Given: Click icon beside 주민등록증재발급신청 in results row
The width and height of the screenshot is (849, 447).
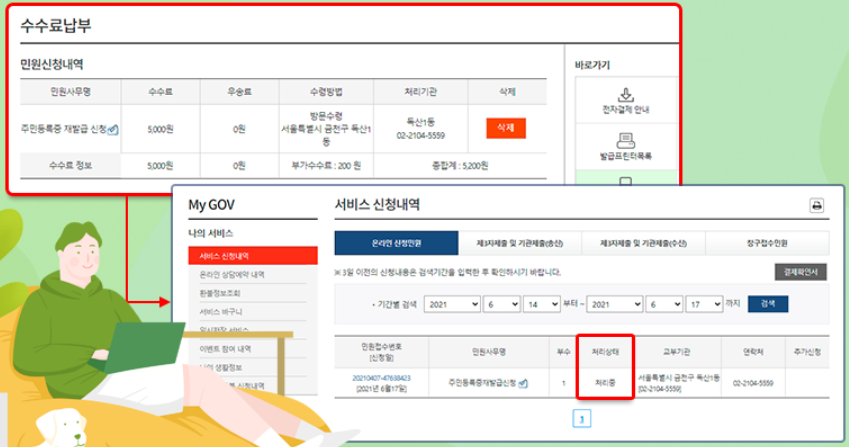Looking at the screenshot, I should coord(523,383).
